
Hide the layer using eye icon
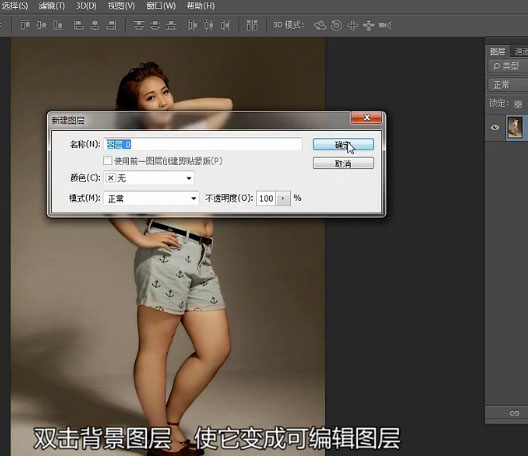(495, 127)
